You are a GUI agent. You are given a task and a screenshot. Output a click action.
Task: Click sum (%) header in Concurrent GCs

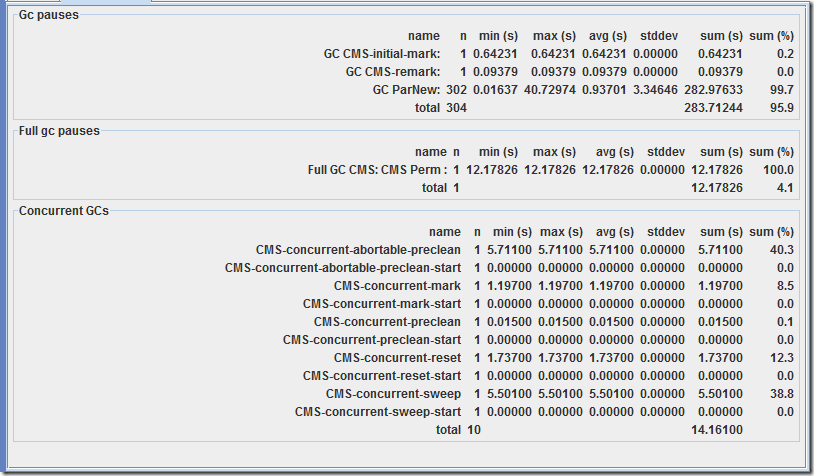pyautogui.click(x=771, y=232)
